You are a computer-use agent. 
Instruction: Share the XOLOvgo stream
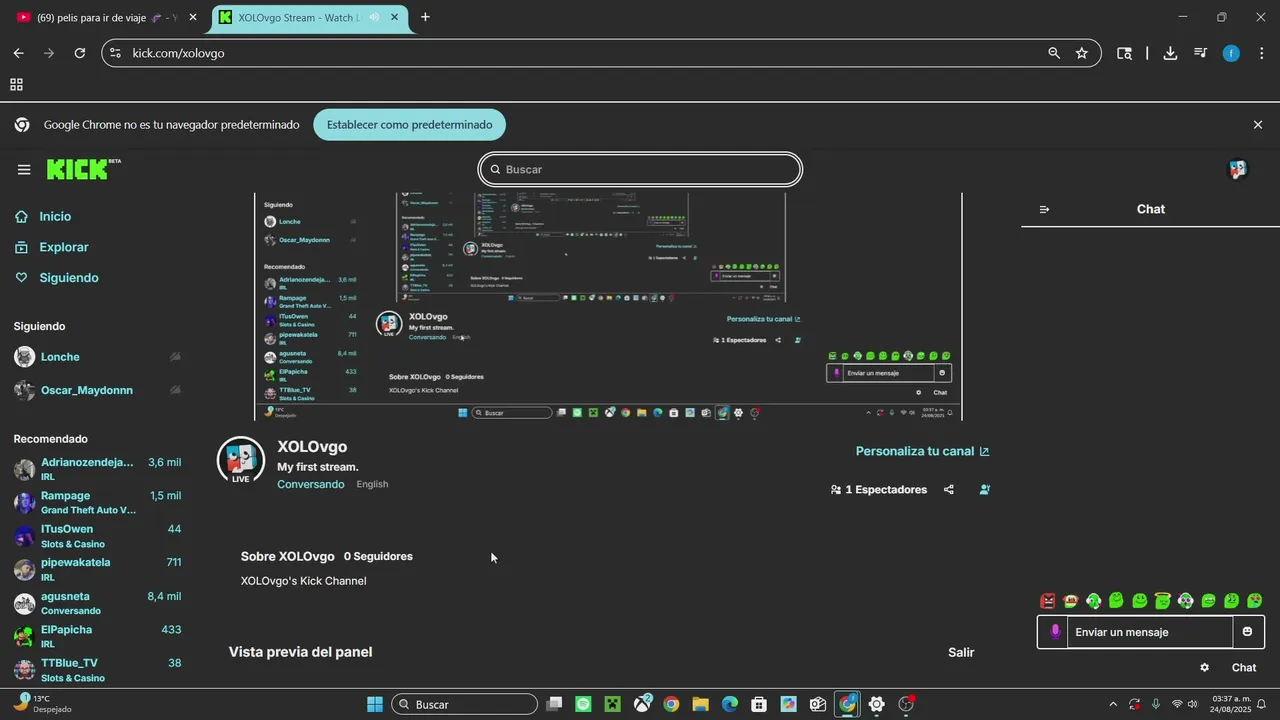[x=948, y=490]
